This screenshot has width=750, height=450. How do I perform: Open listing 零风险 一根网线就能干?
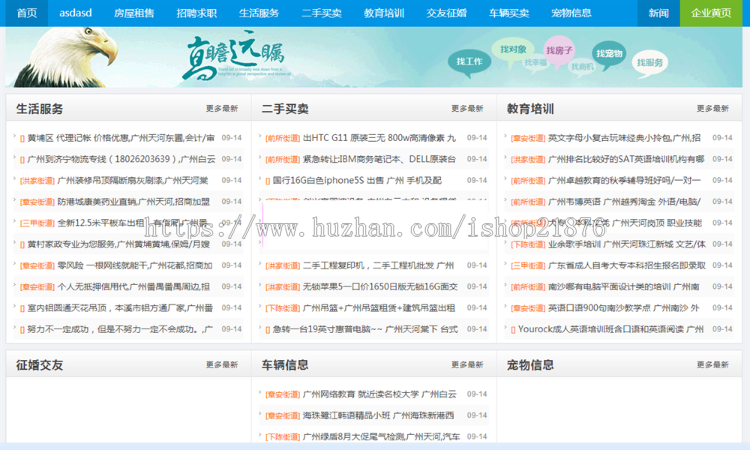coord(135,265)
